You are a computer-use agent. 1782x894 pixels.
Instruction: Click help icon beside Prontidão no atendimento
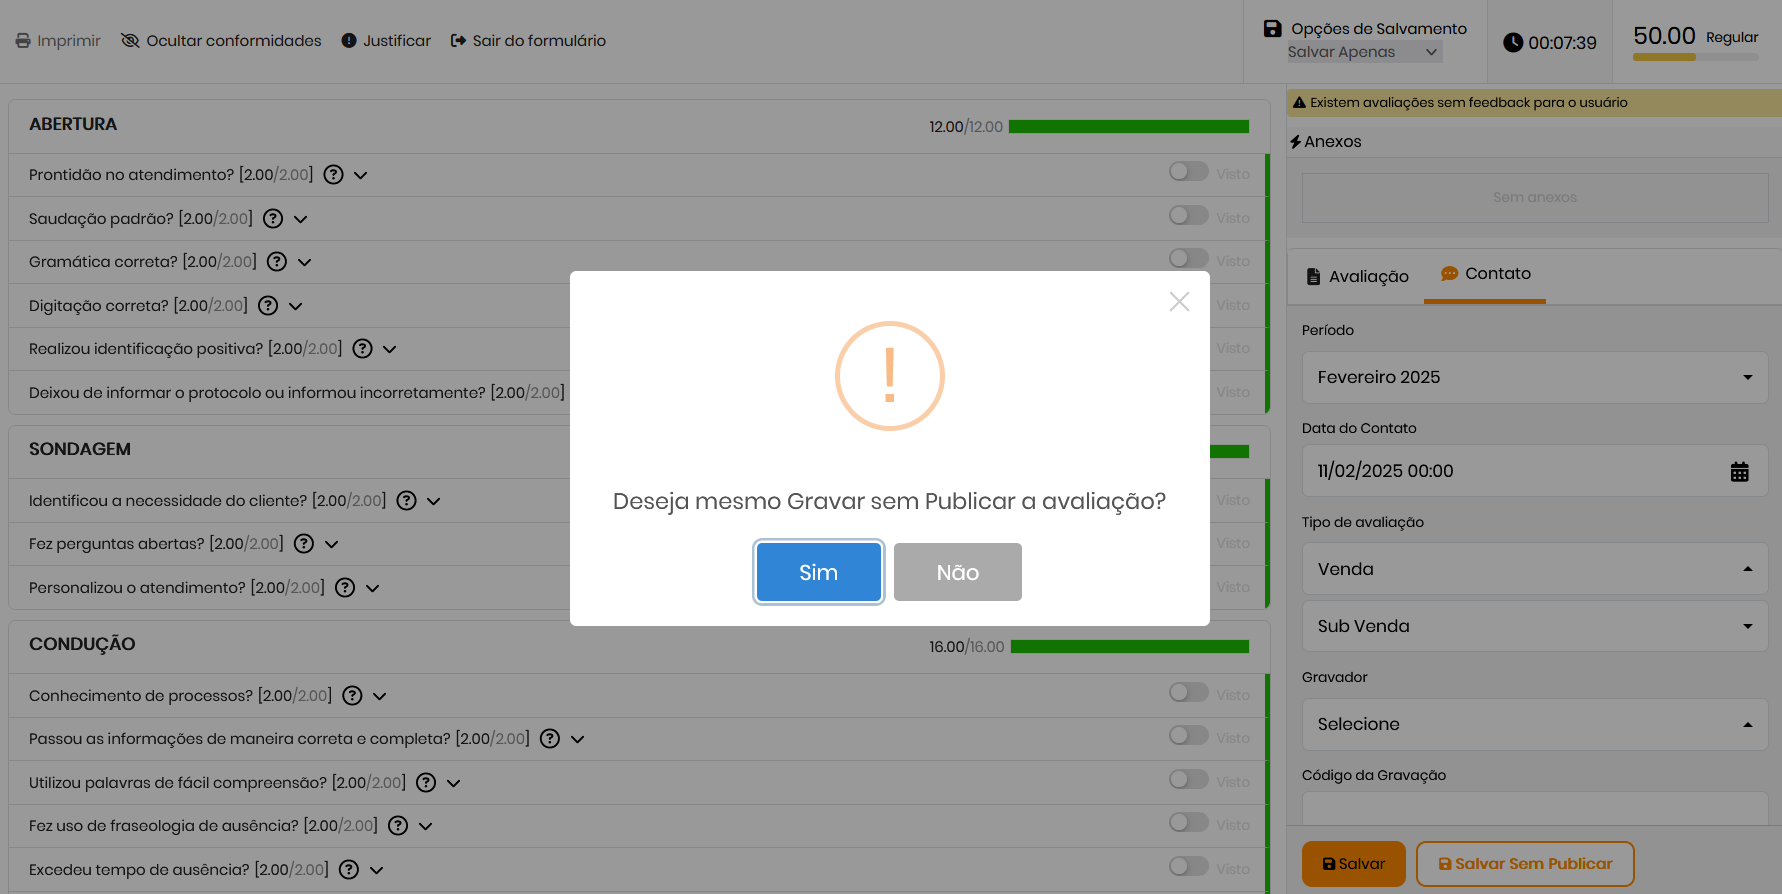(x=334, y=175)
